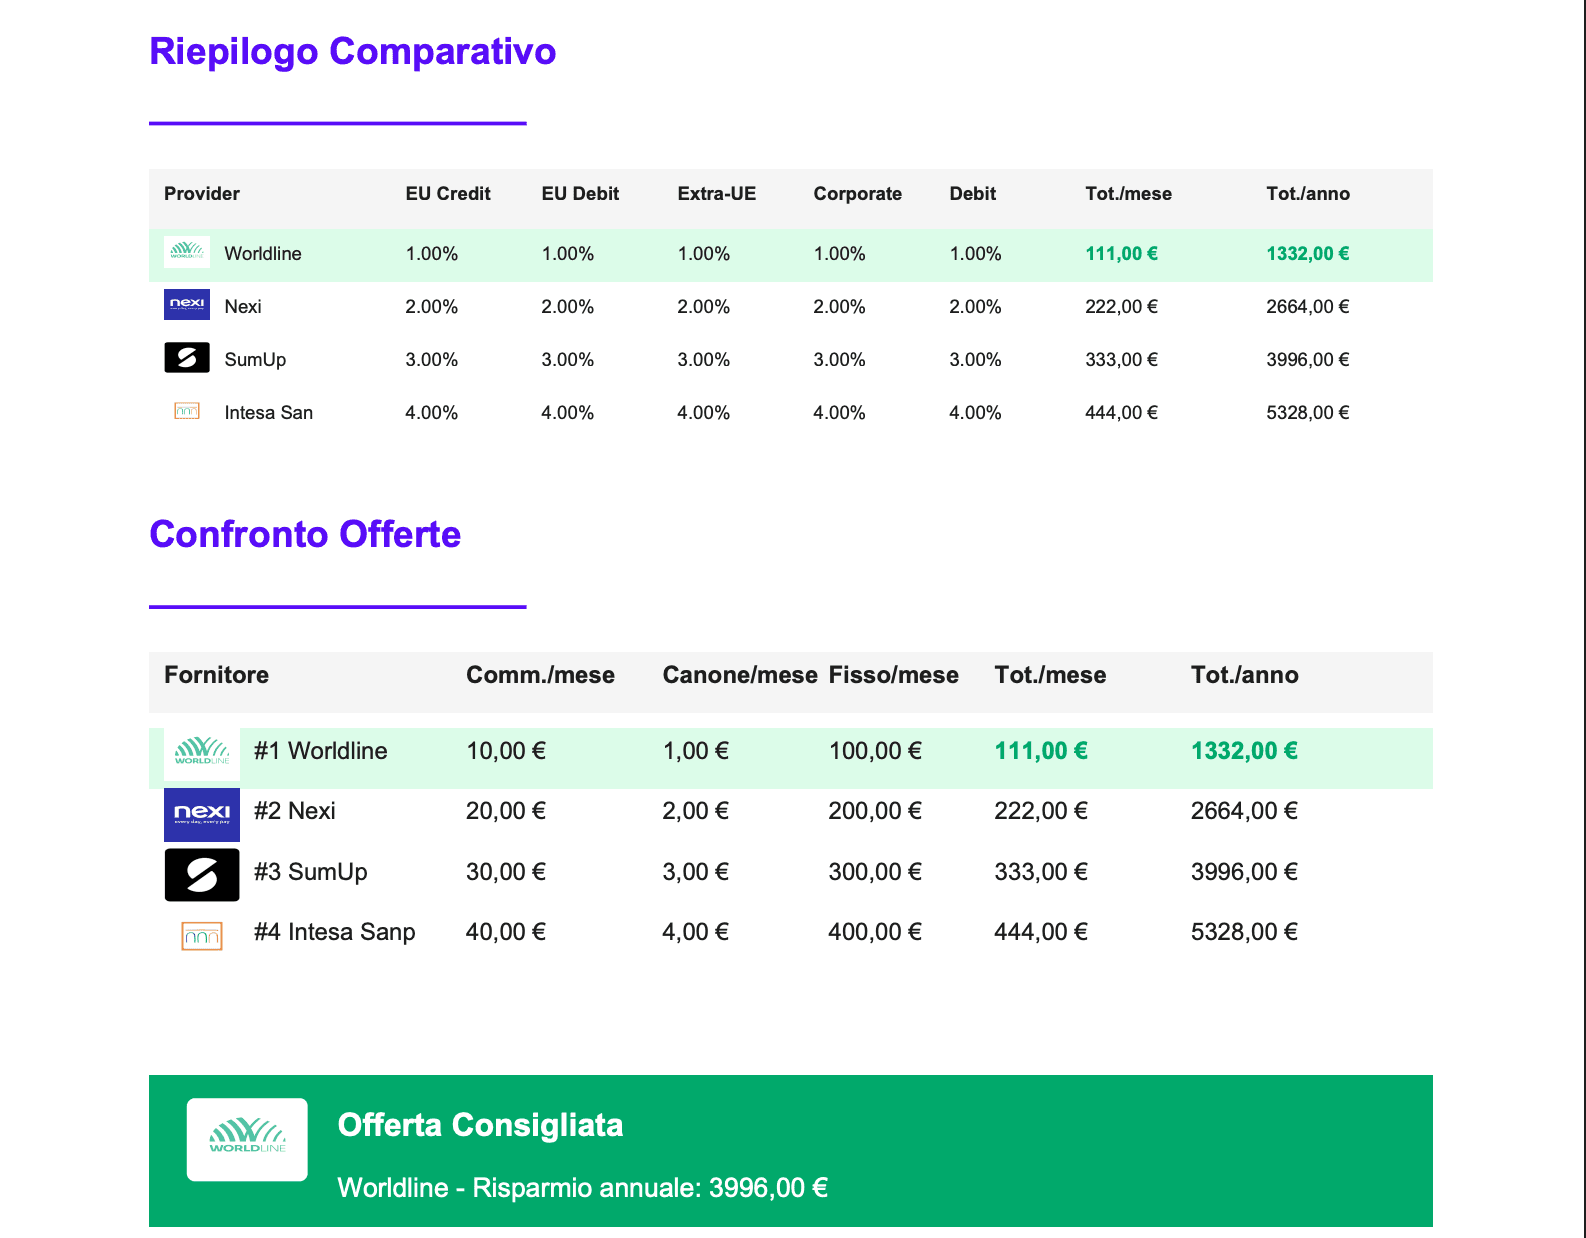Click the 3,00 € canone value
This screenshot has height=1238, width=1586.
(696, 872)
